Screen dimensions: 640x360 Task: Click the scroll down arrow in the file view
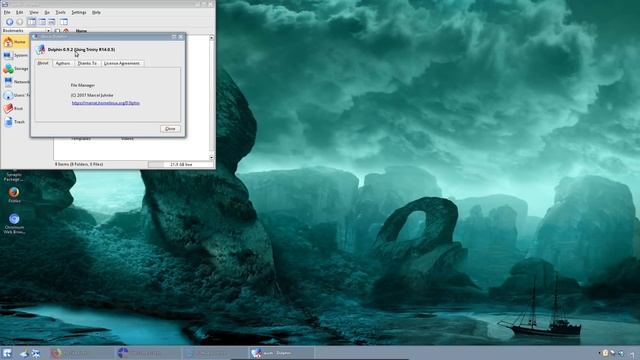click(211, 157)
